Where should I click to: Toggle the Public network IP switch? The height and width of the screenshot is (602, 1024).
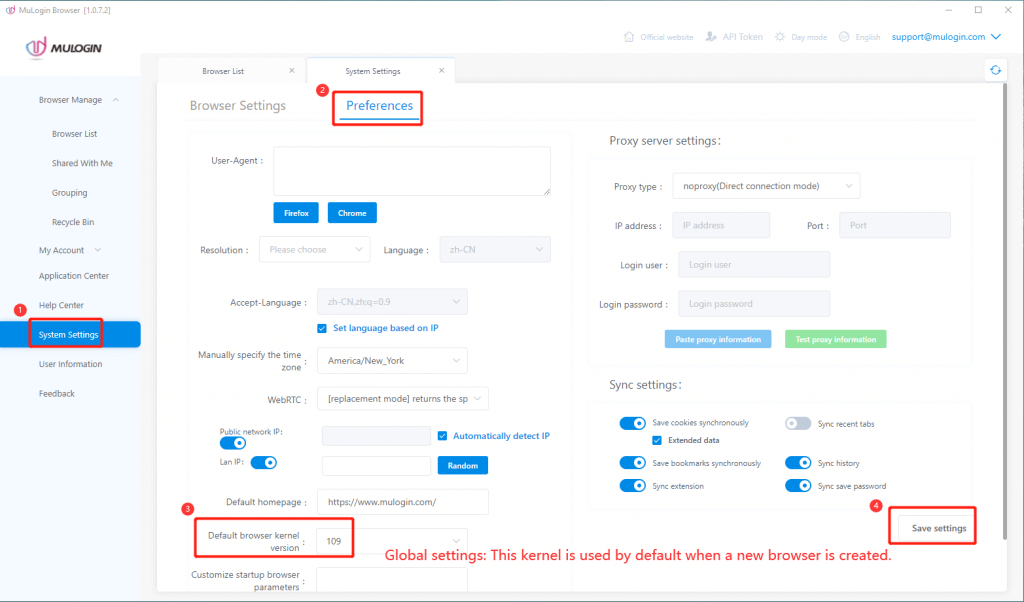(232, 443)
